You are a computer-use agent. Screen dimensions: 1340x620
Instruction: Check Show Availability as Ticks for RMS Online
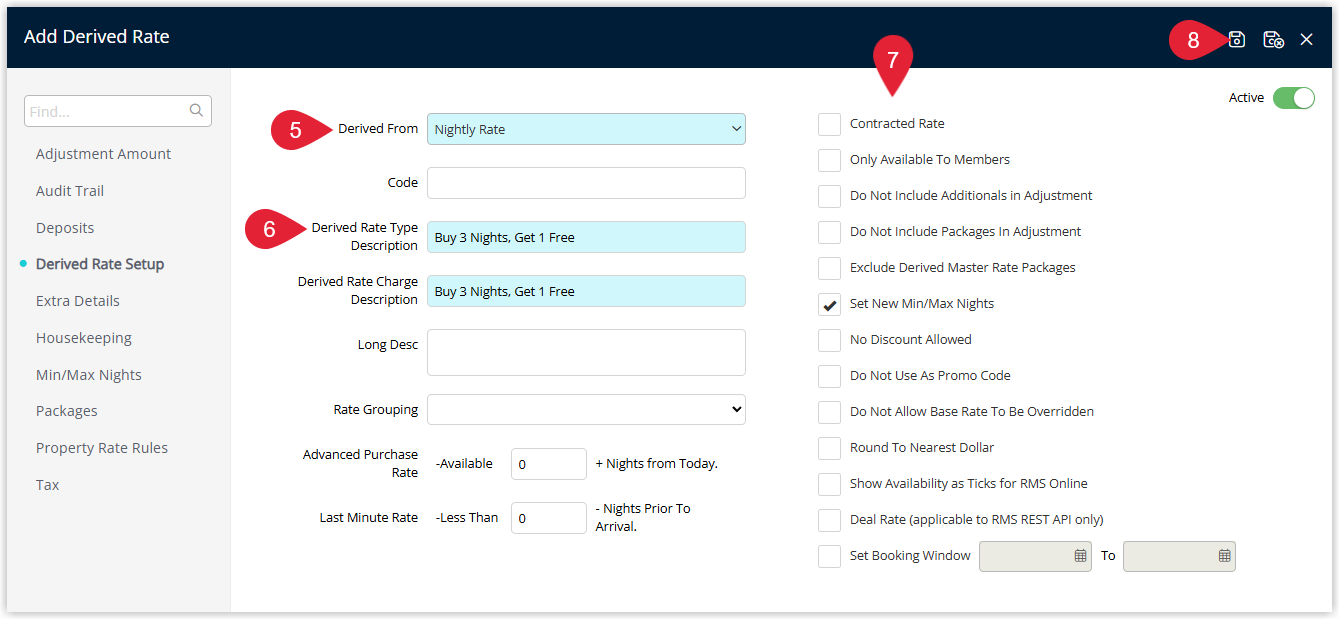click(829, 484)
